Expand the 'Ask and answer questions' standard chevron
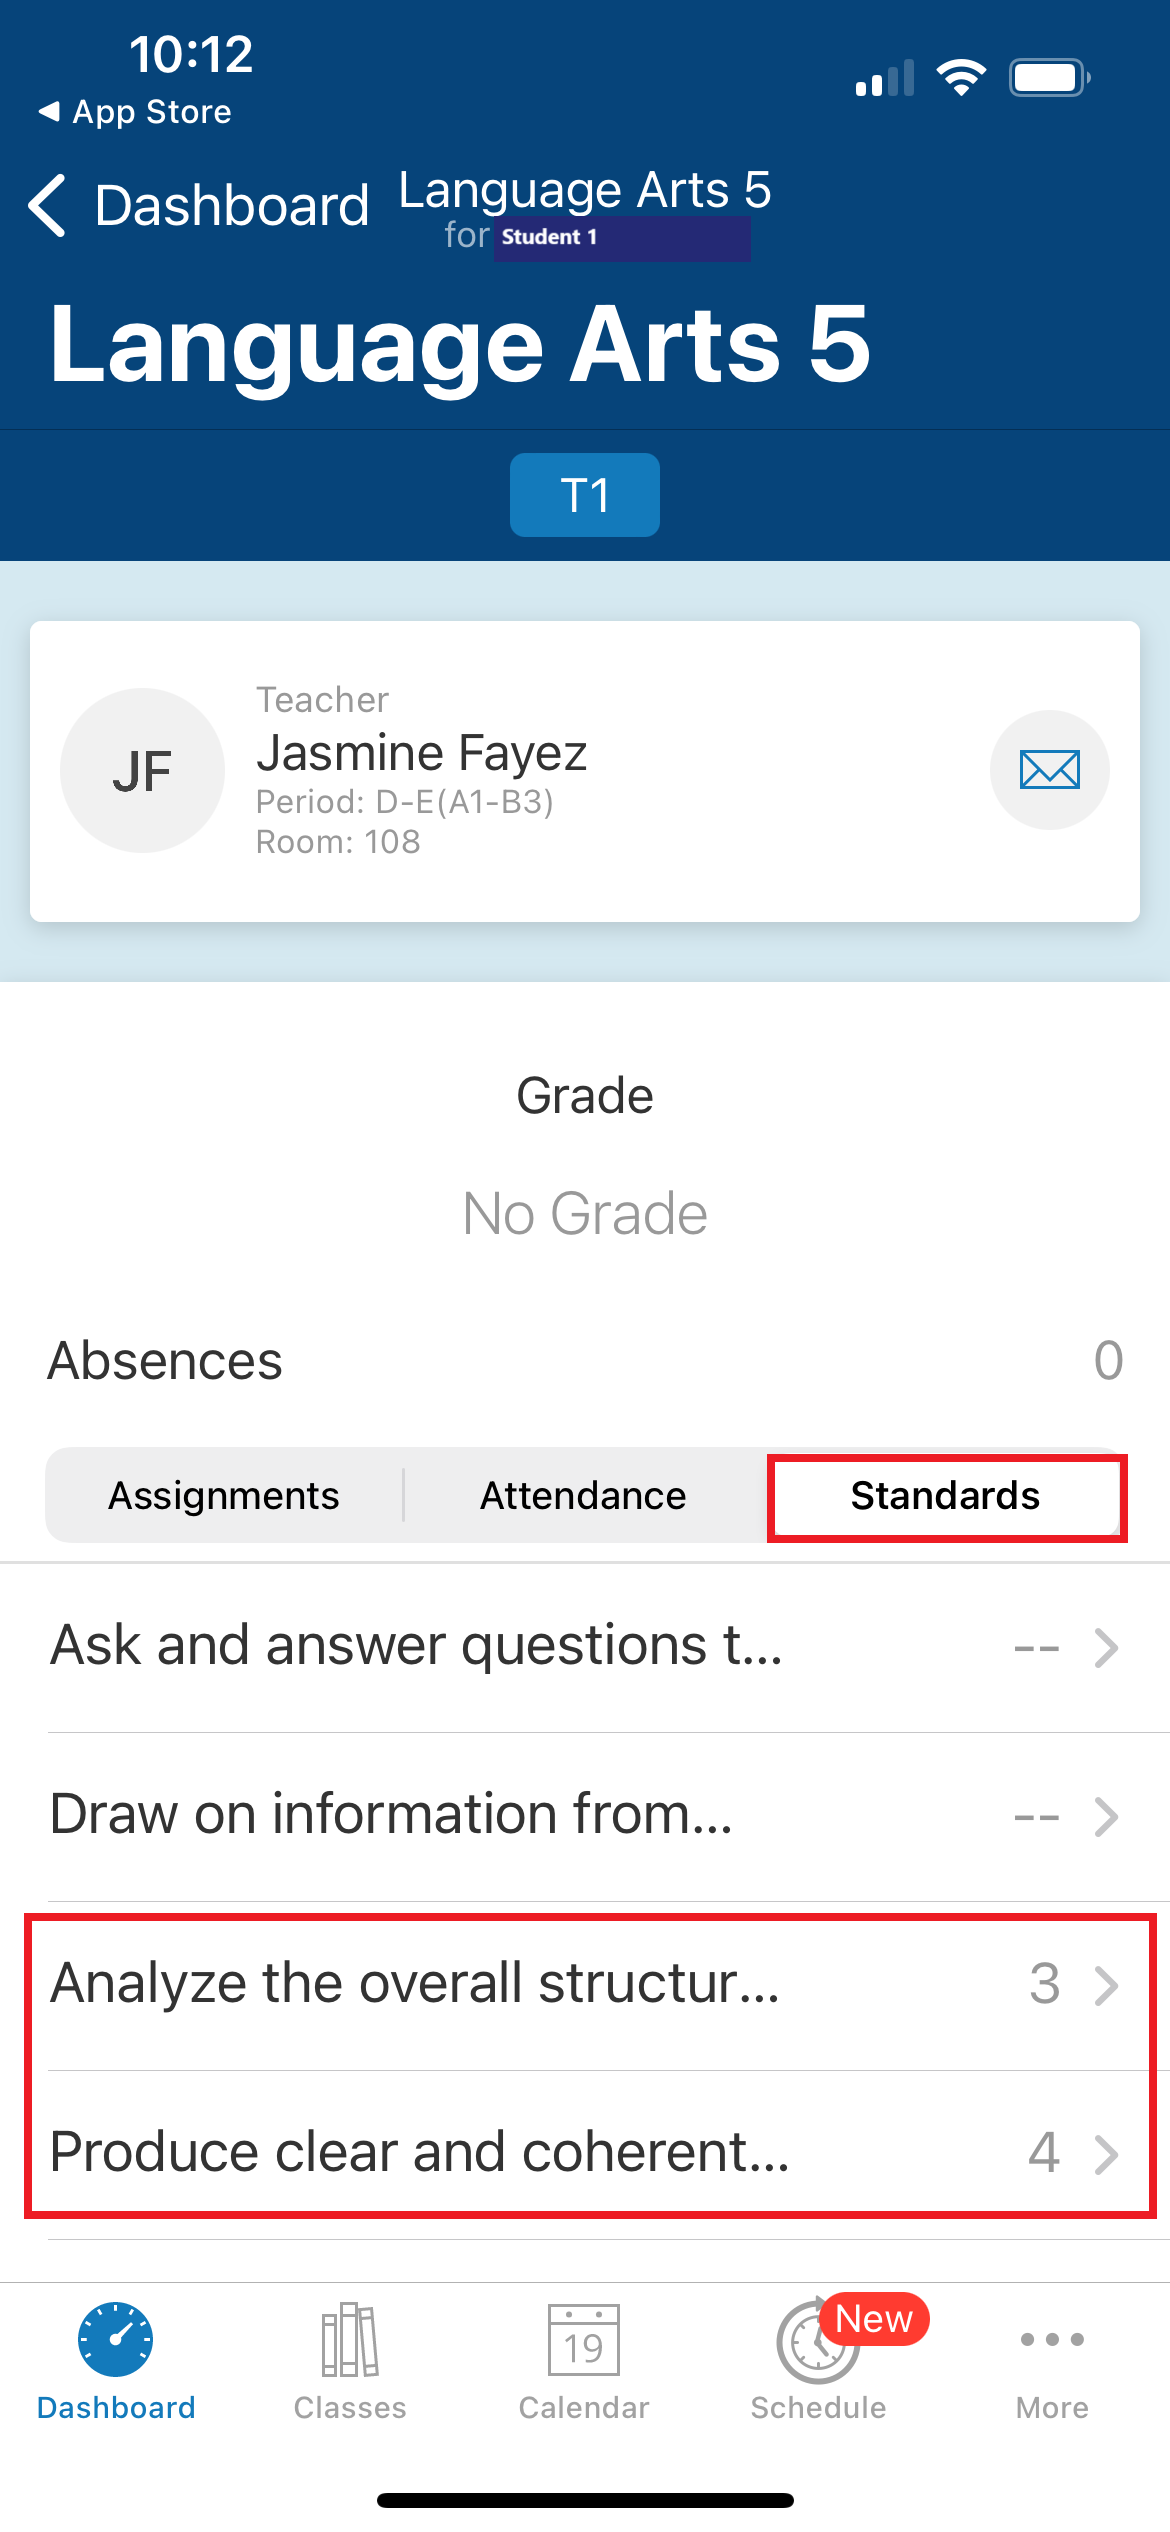The image size is (1170, 2532). [1106, 1647]
